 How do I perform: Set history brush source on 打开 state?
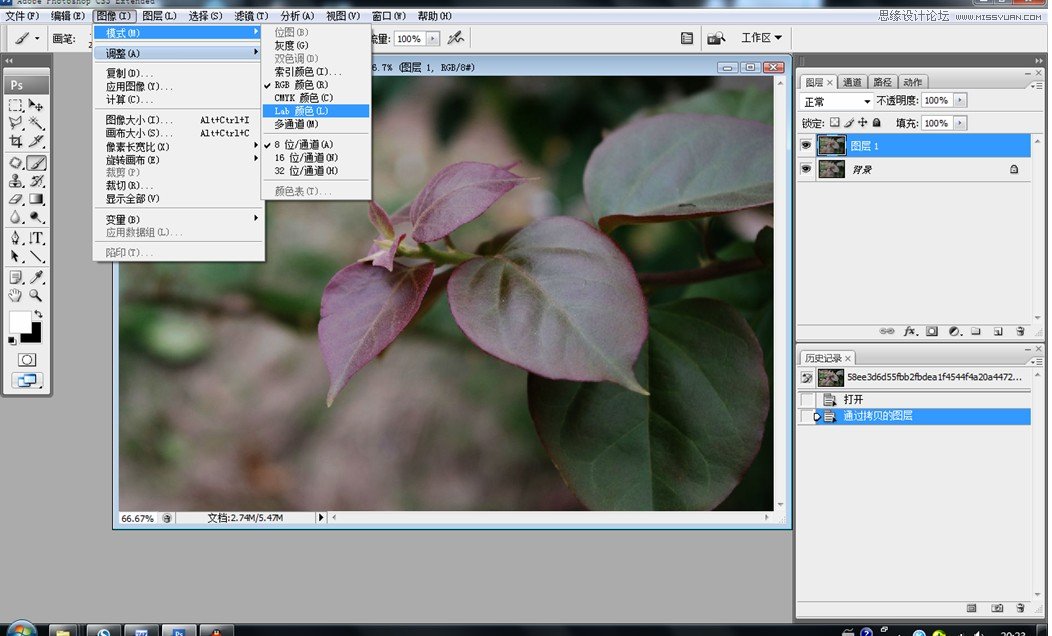(807, 400)
